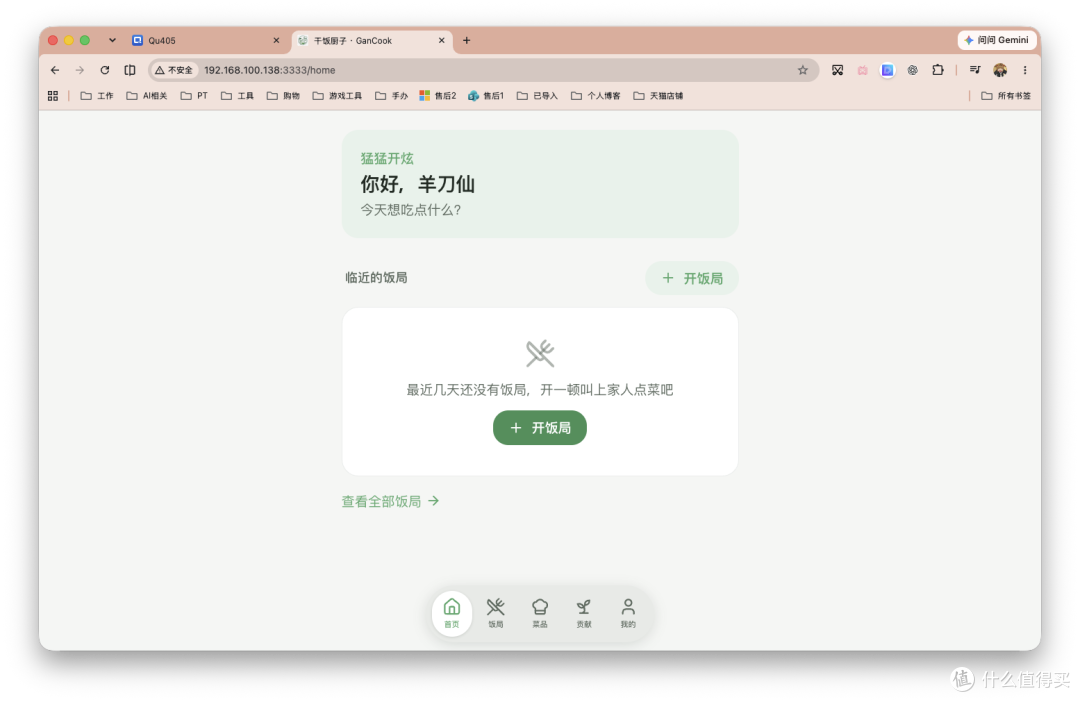1080x702 pixels.
Task: Click the green 开饭局 button in the empty card
Action: pos(540,428)
